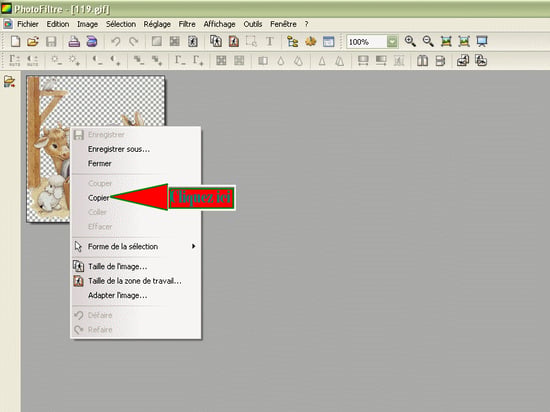The height and width of the screenshot is (412, 550).
Task: Click the Zoom in magnifier icon
Action: [410, 41]
